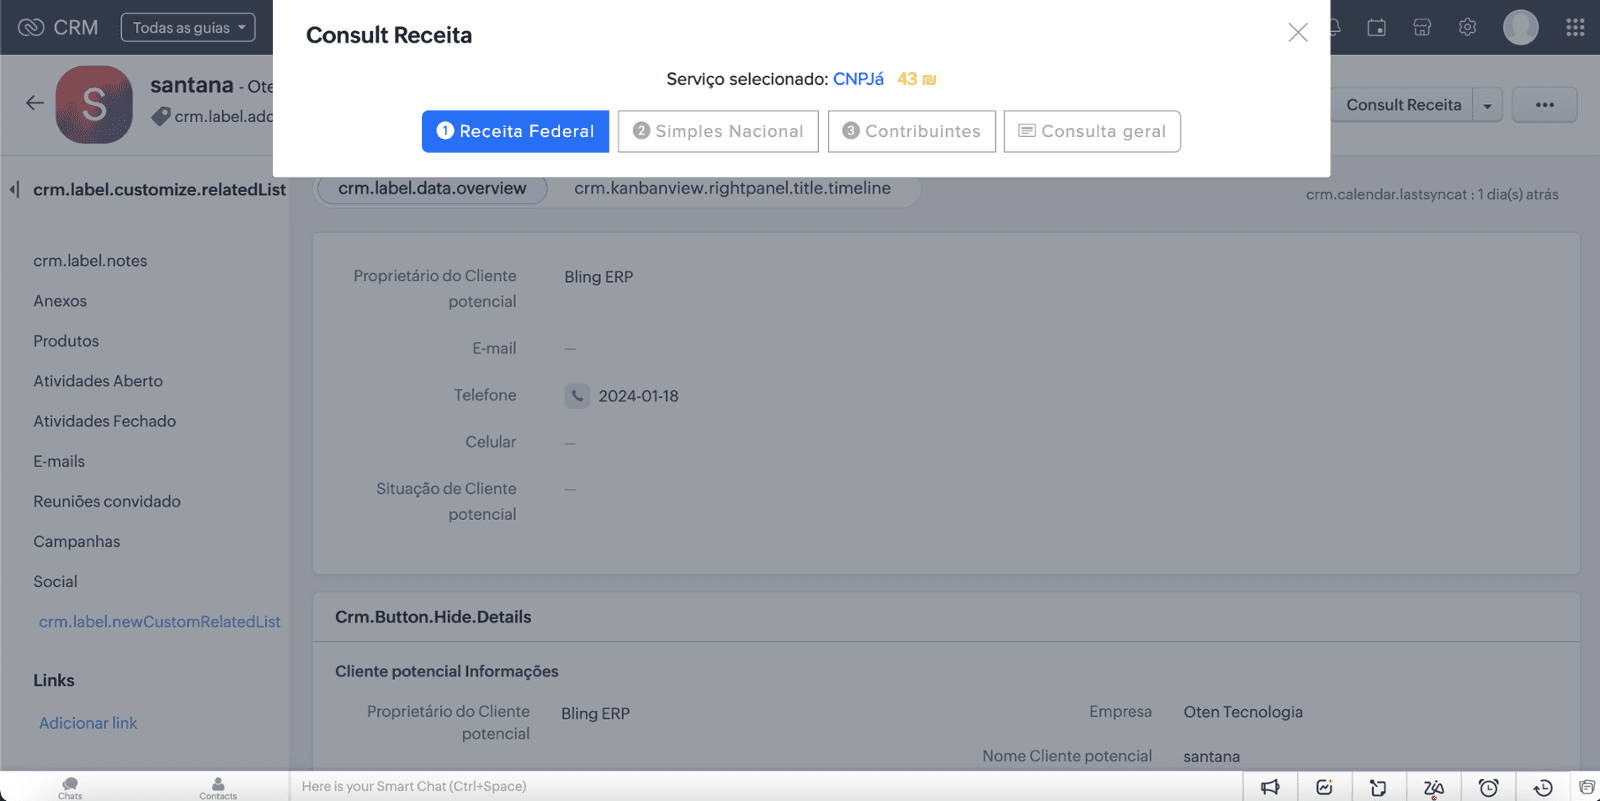Open the apps grid launcher

coord(1575,28)
